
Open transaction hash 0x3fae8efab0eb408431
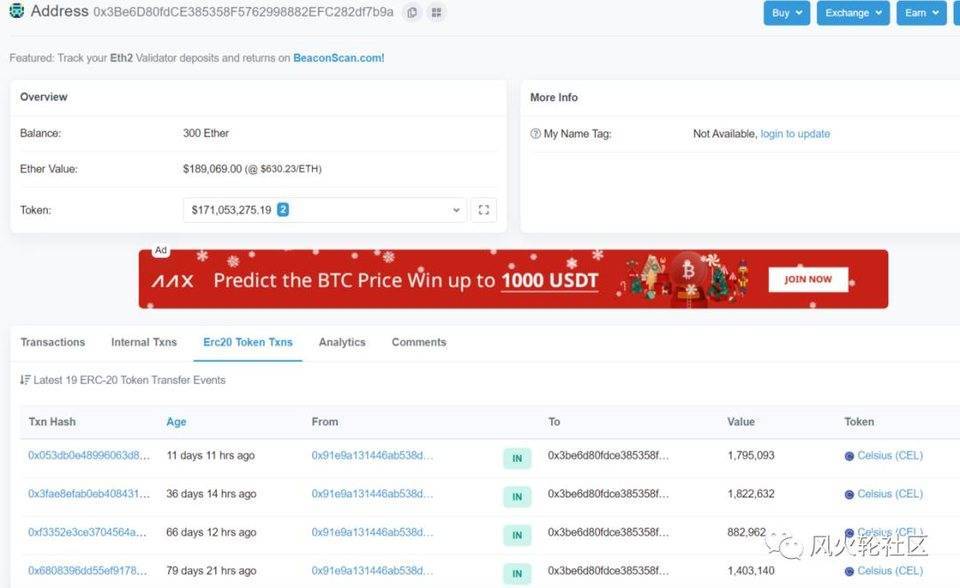pos(89,494)
